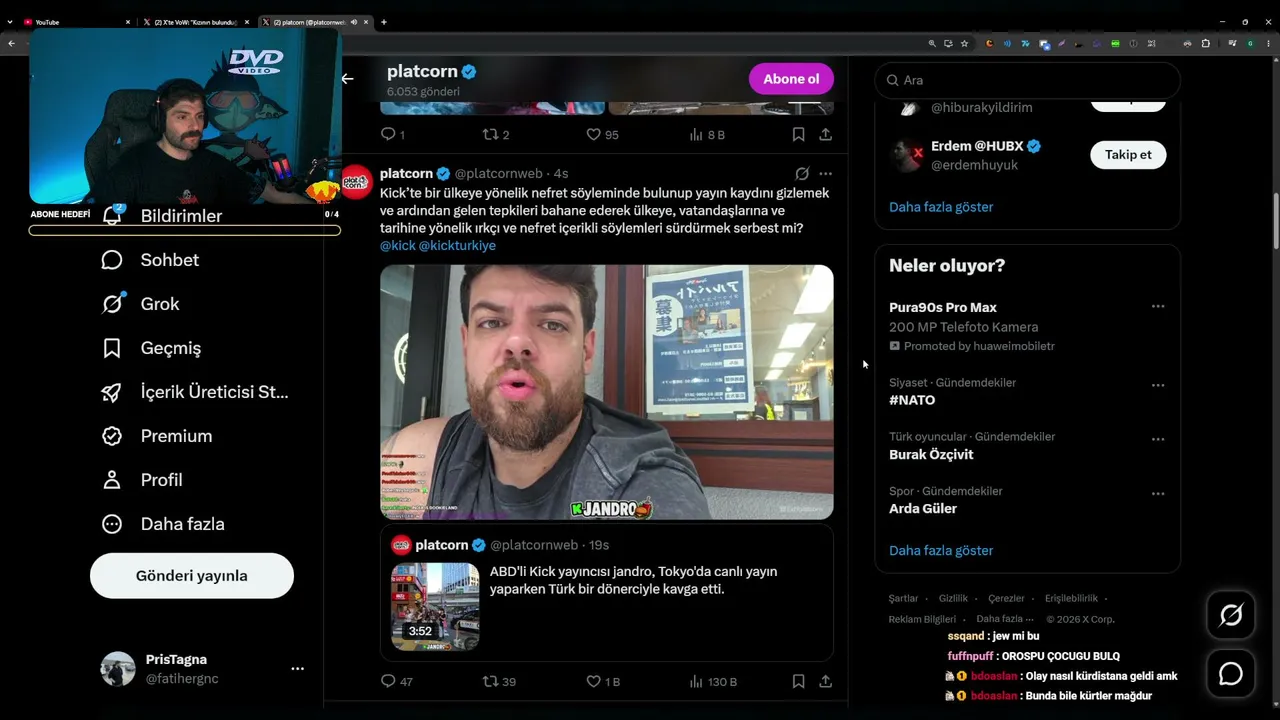Open the Geçmiş bookmark icon in sidebar
This screenshot has width=1280, height=720.
pyautogui.click(x=112, y=348)
